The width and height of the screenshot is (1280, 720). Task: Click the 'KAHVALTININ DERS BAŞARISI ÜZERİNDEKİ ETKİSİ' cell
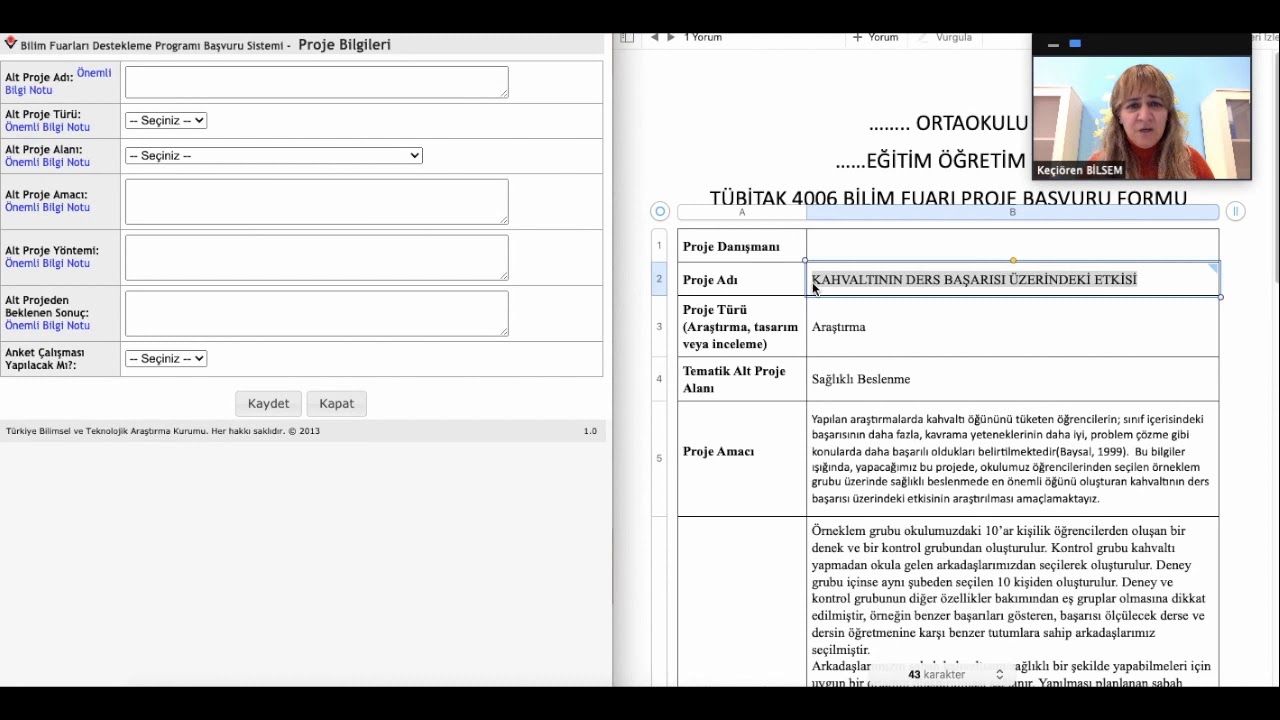pyautogui.click(x=1012, y=279)
